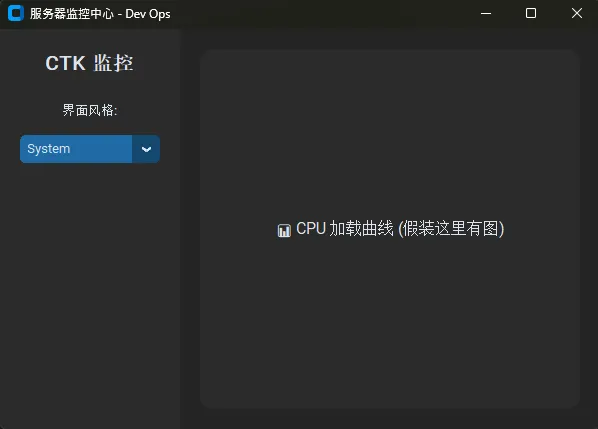This screenshot has width=598, height=429.
Task: Click the bar chart icon beside CPU label
Action: (x=284, y=230)
